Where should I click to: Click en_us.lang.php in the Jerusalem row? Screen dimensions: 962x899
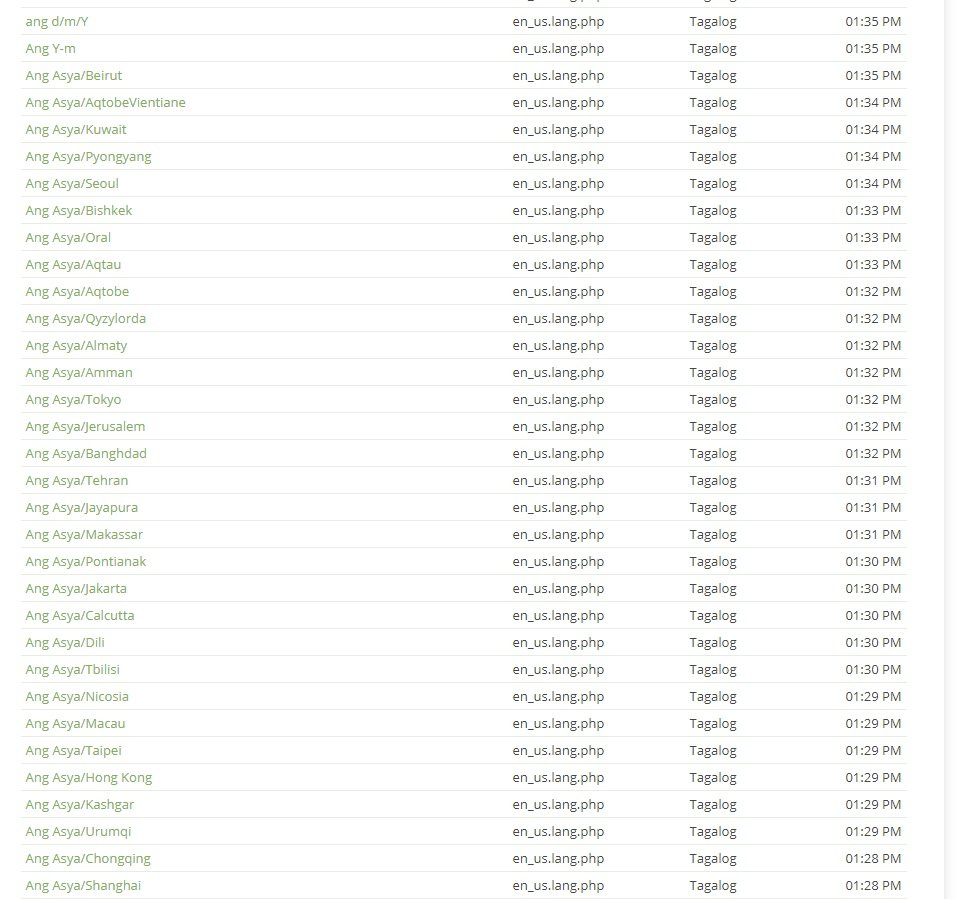(558, 426)
